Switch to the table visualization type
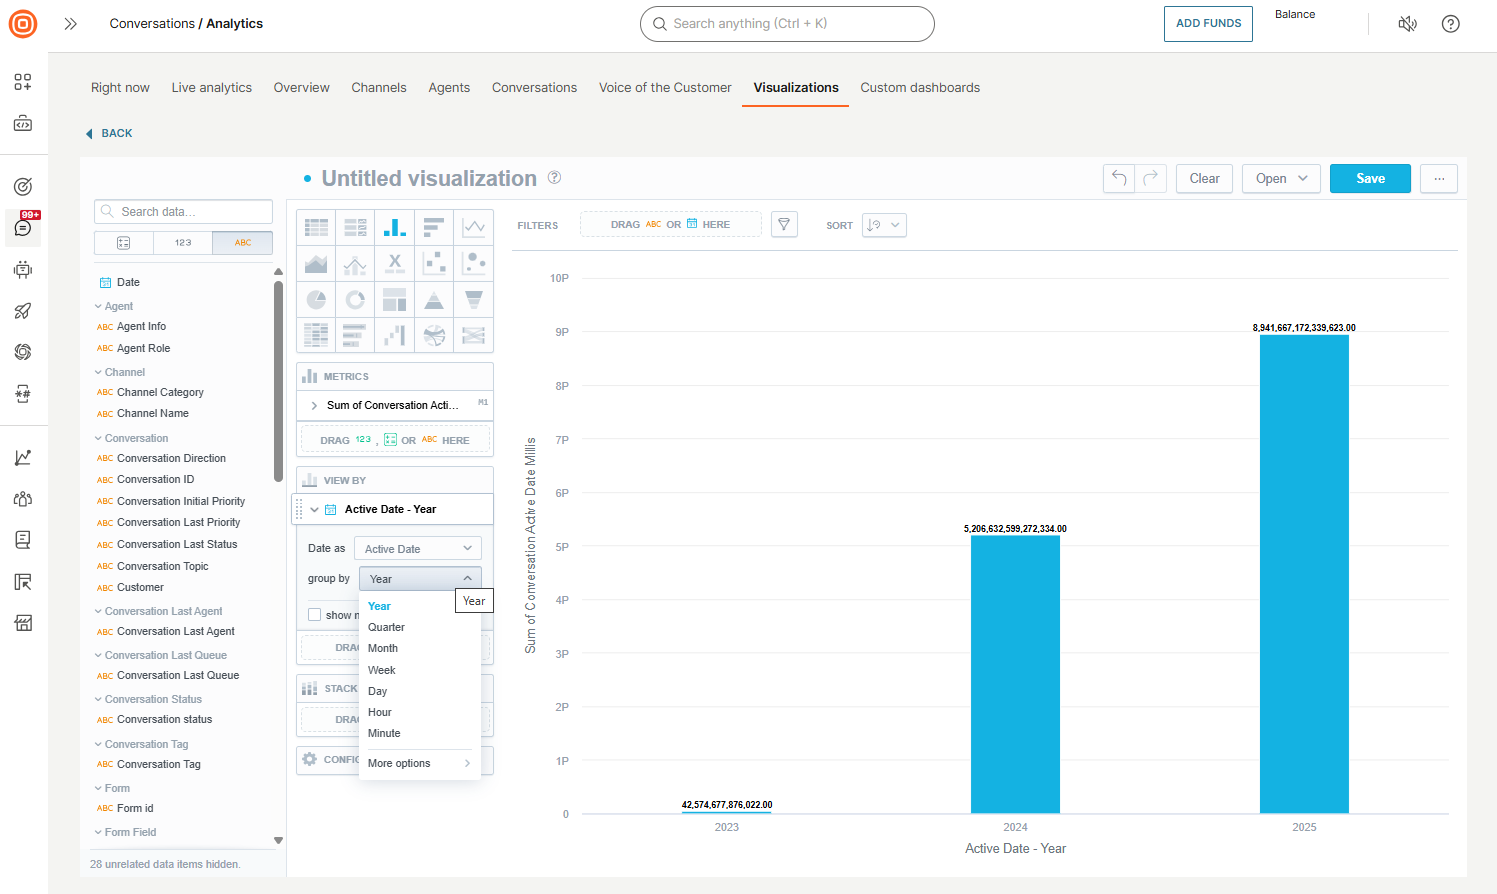Screen dimensions: 1497x894 tap(316, 227)
